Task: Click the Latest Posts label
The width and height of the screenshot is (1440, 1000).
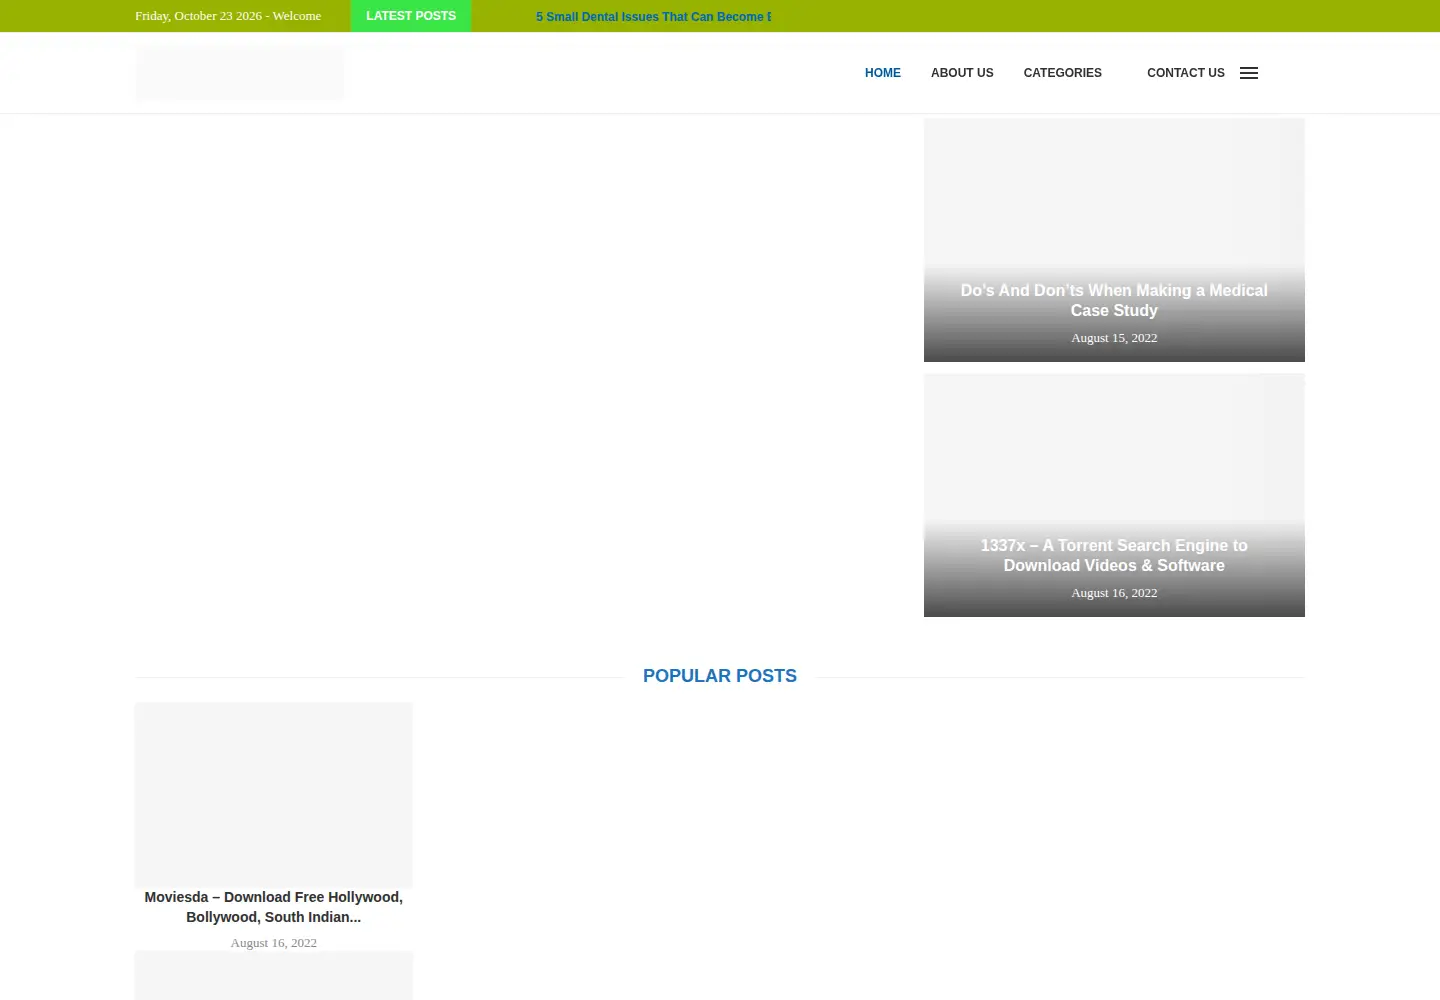Action: point(411,16)
